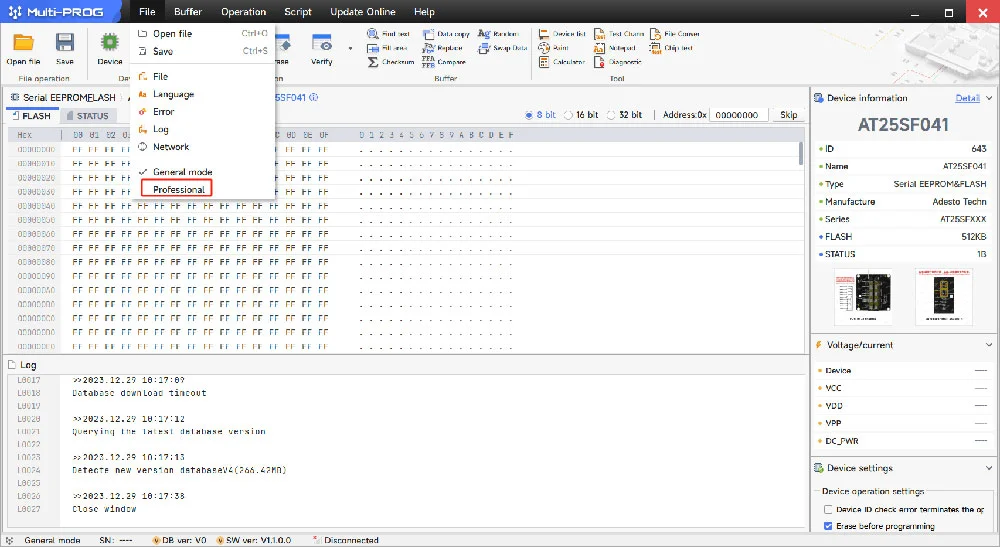Collapse the Voltage/current panel

click(989, 345)
